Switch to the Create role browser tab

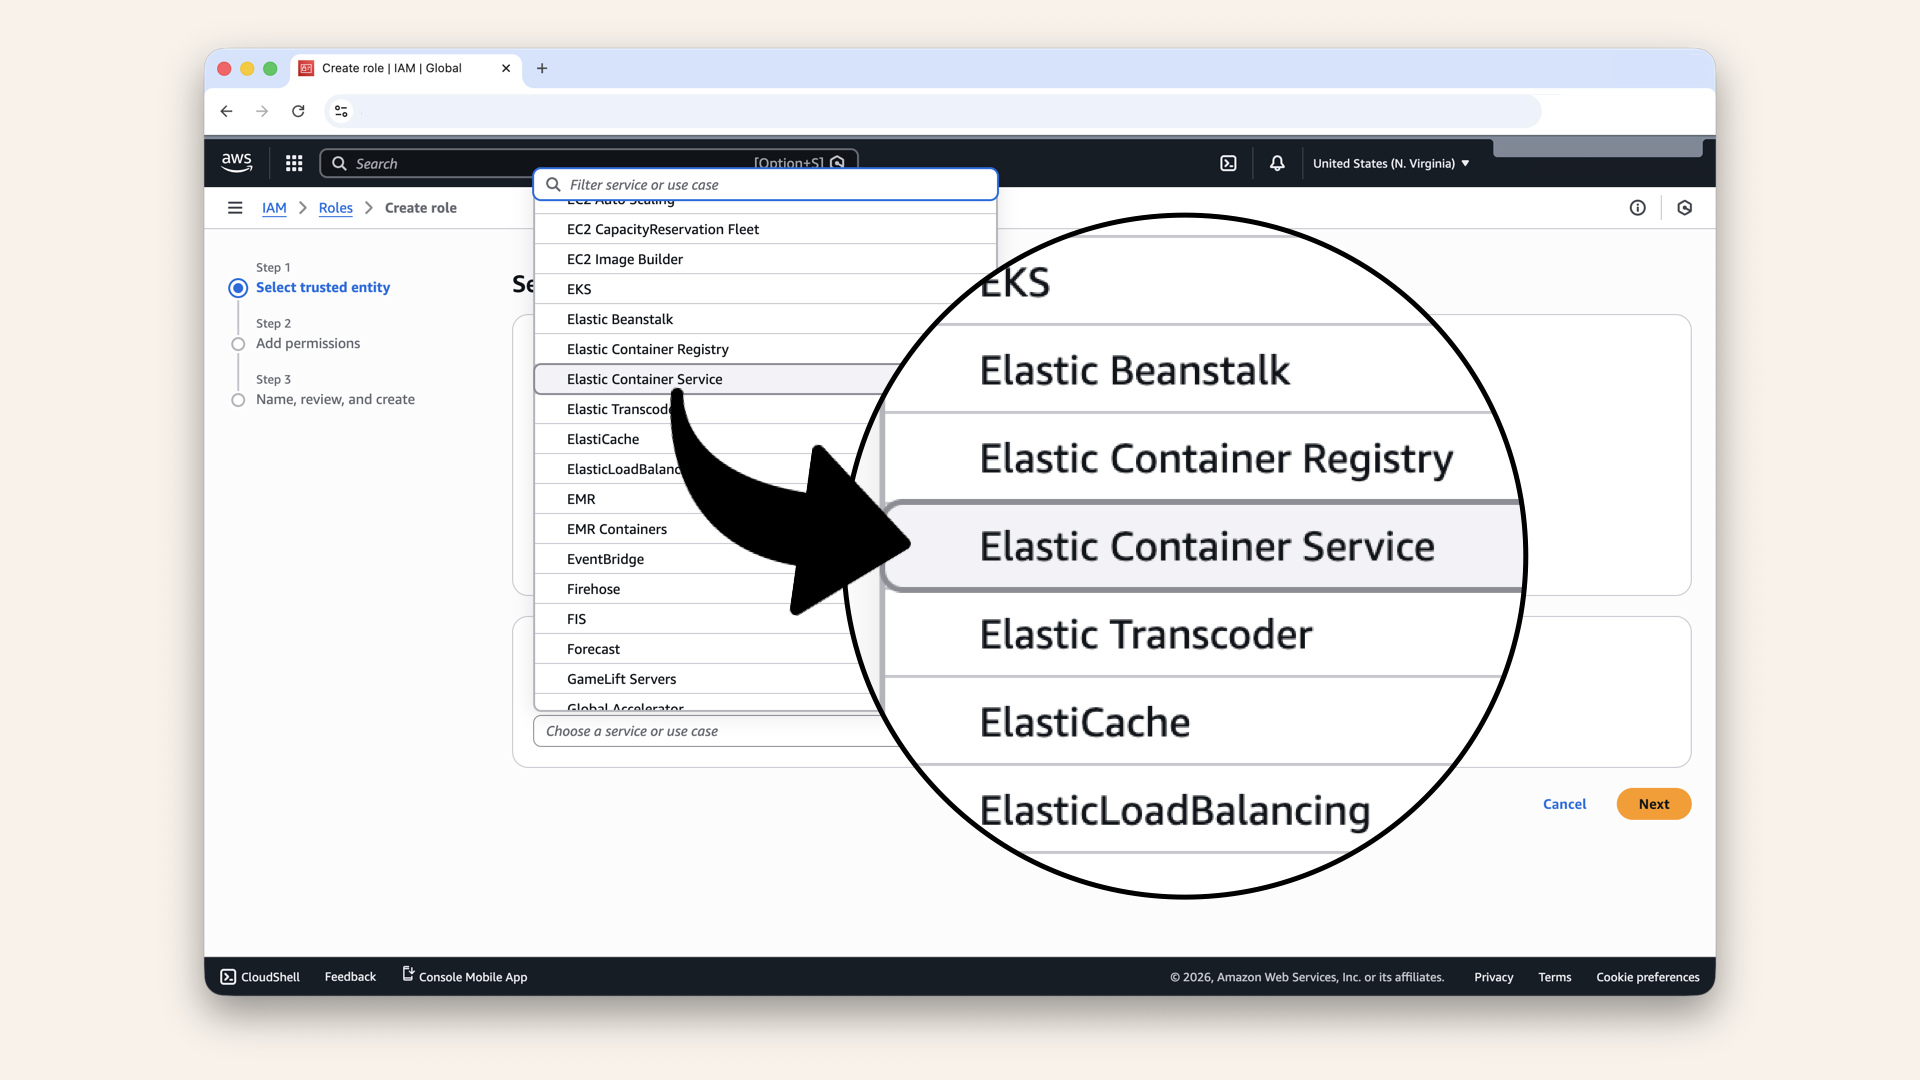coord(390,68)
